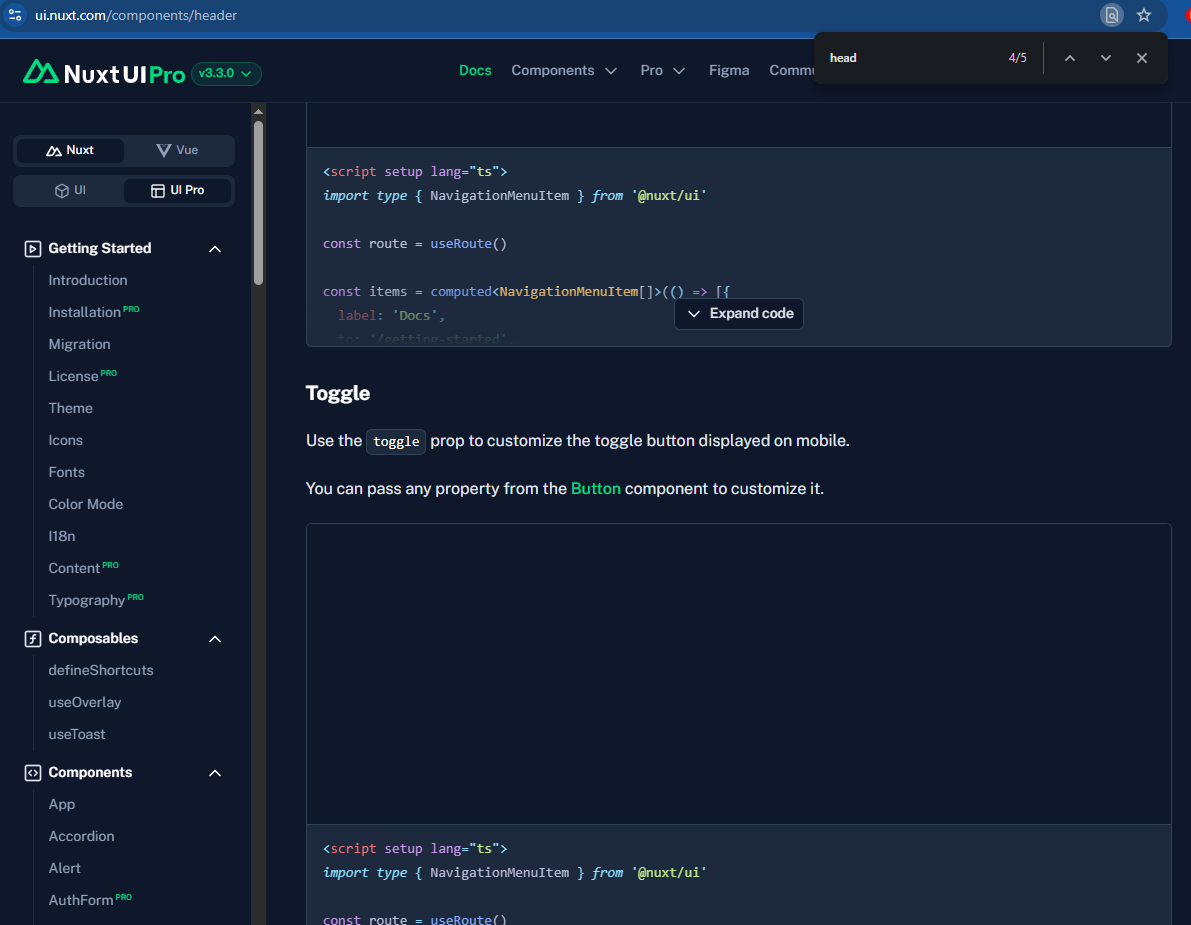Open the defineShortcuts page
The width and height of the screenshot is (1191, 925).
pyautogui.click(x=101, y=670)
